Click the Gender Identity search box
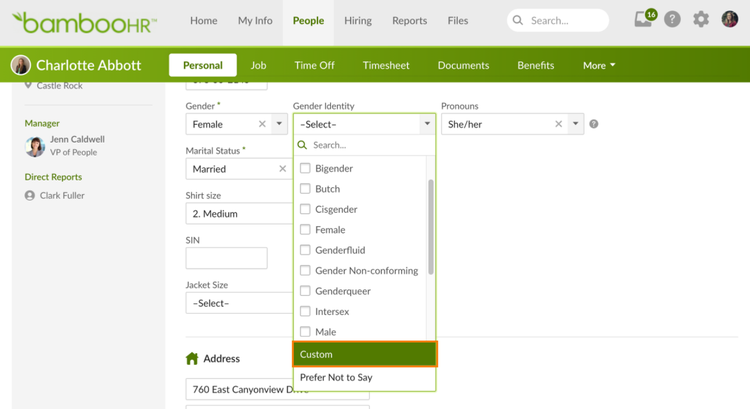 click(365, 145)
